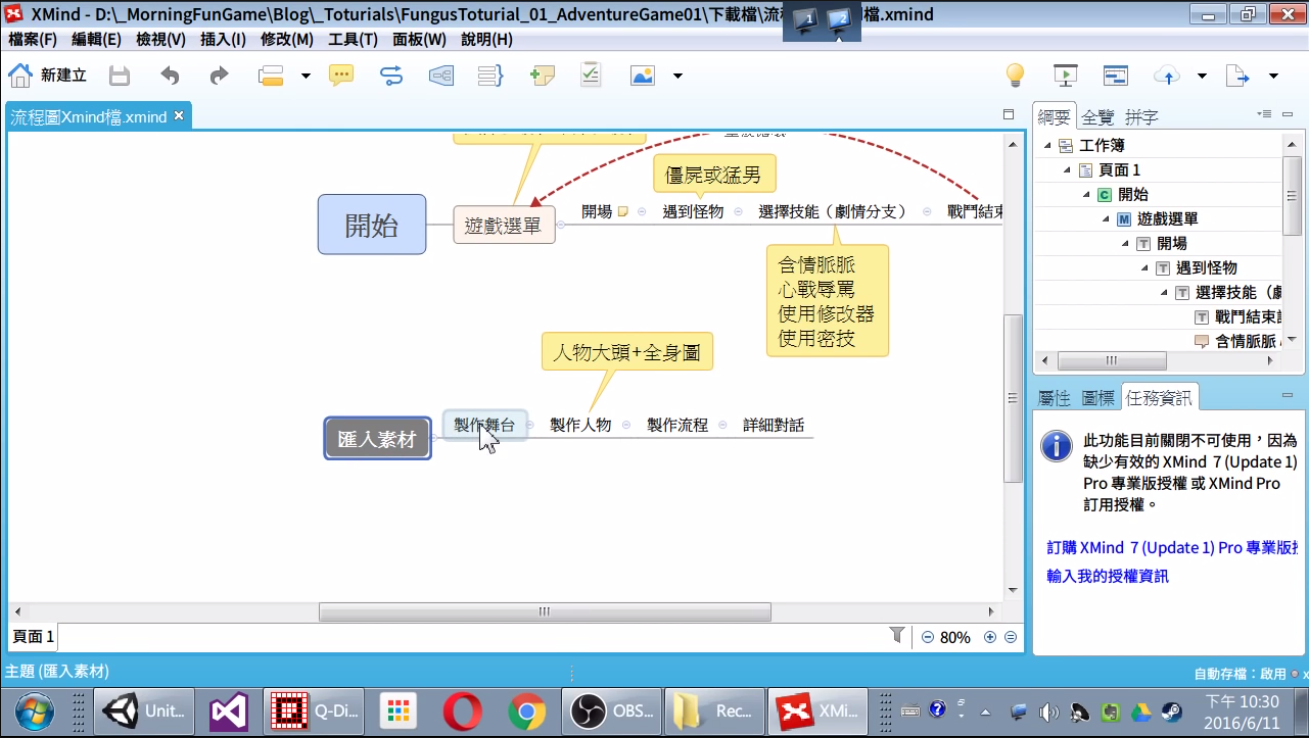Image resolution: width=1309 pixels, height=738 pixels.
Task: Insert an image with the picture icon
Action: pos(642,76)
